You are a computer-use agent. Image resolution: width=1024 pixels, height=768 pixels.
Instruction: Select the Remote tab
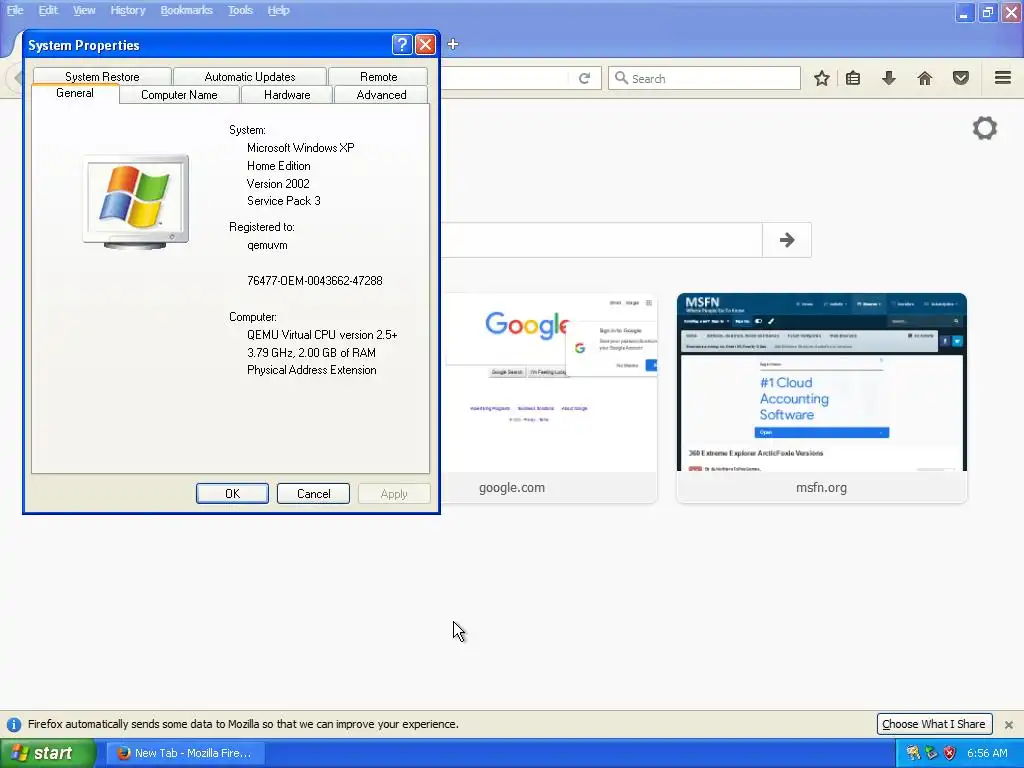coord(378,76)
